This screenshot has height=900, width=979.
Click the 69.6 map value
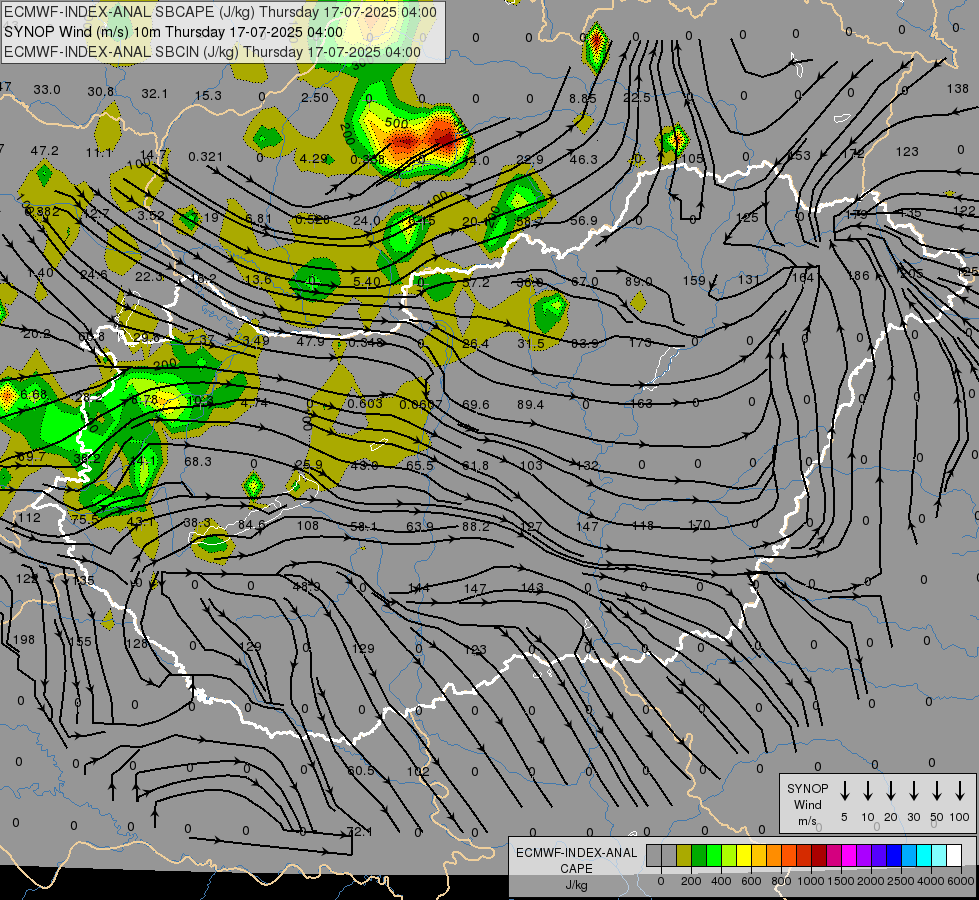point(476,405)
